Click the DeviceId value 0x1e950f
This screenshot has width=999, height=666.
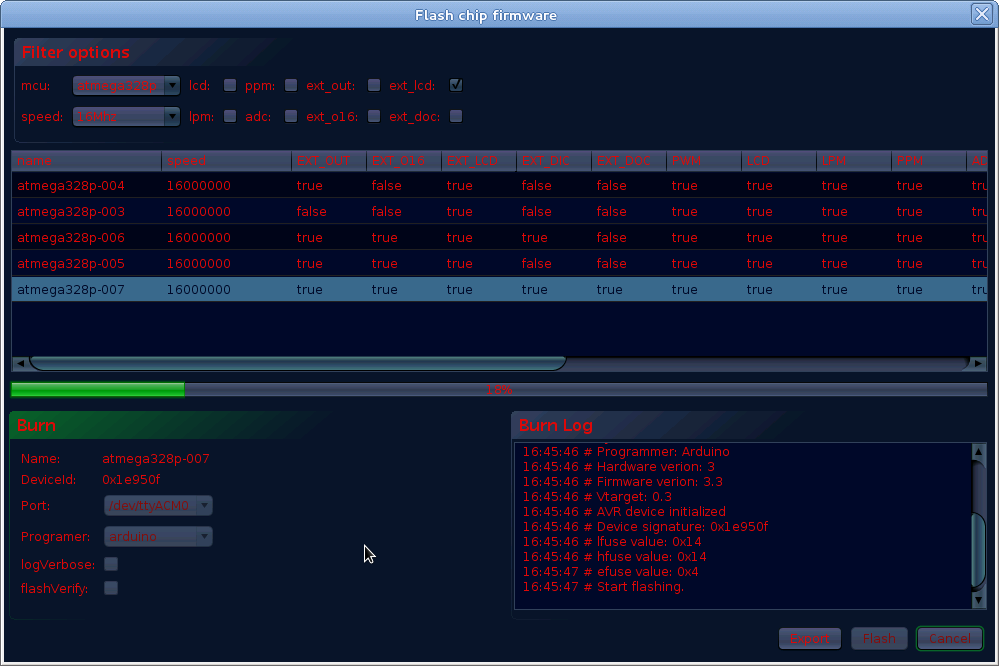(x=131, y=479)
